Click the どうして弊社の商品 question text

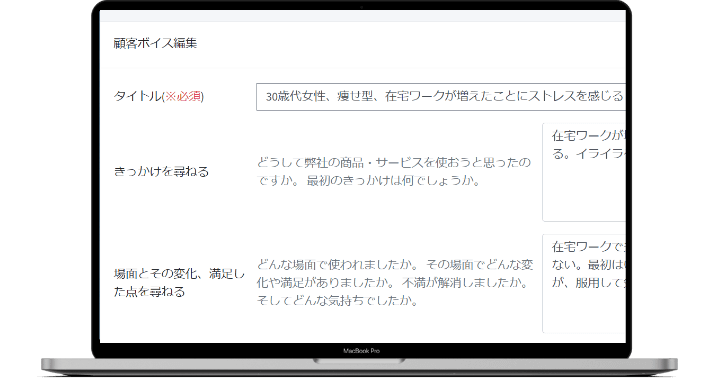pyautogui.click(x=394, y=172)
